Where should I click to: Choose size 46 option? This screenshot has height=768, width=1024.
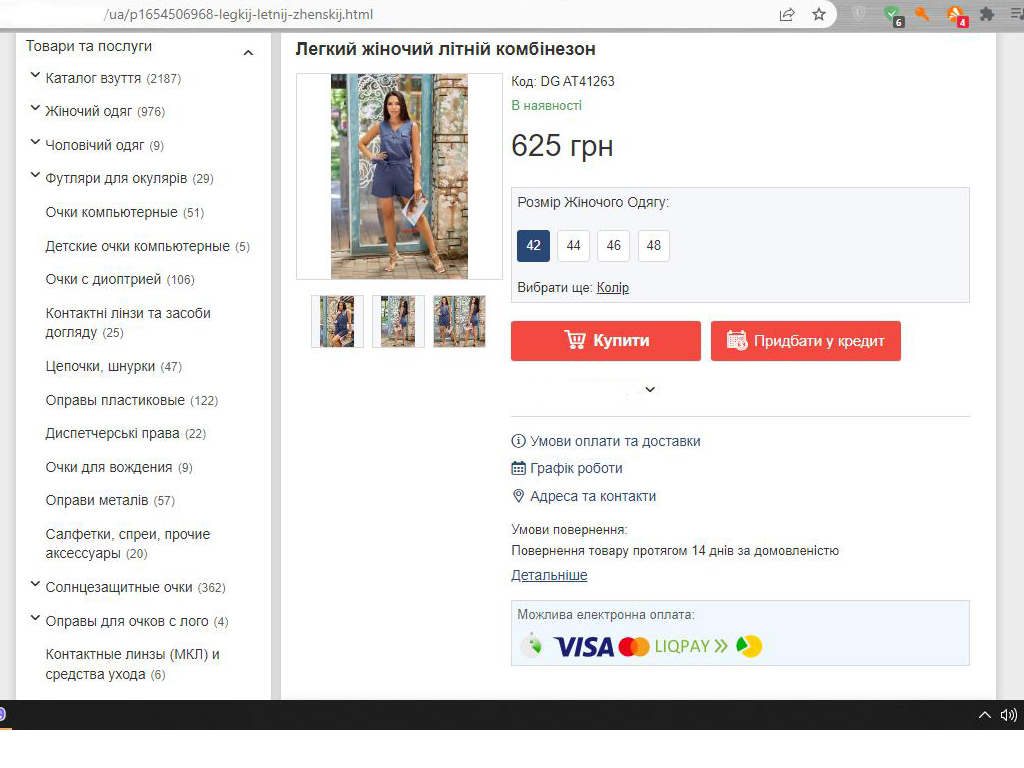click(613, 246)
